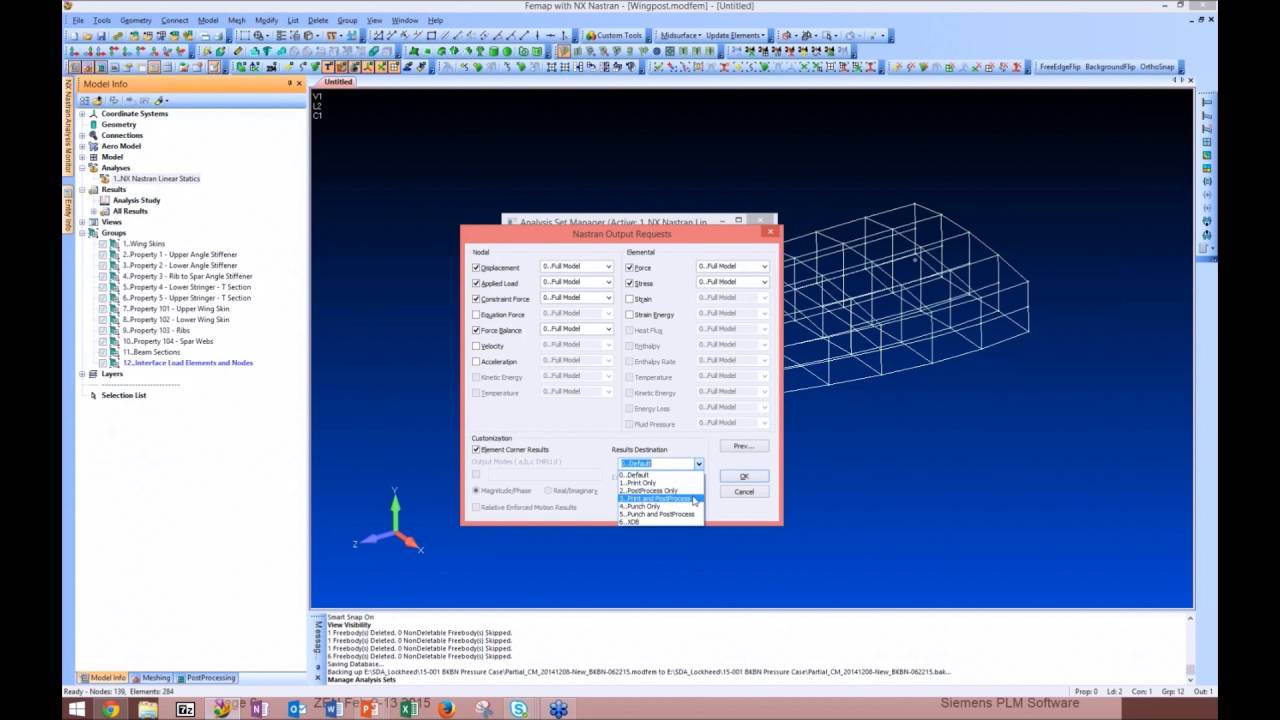Toggle visibility checkbox for 1..Wing Skins group

point(102,244)
